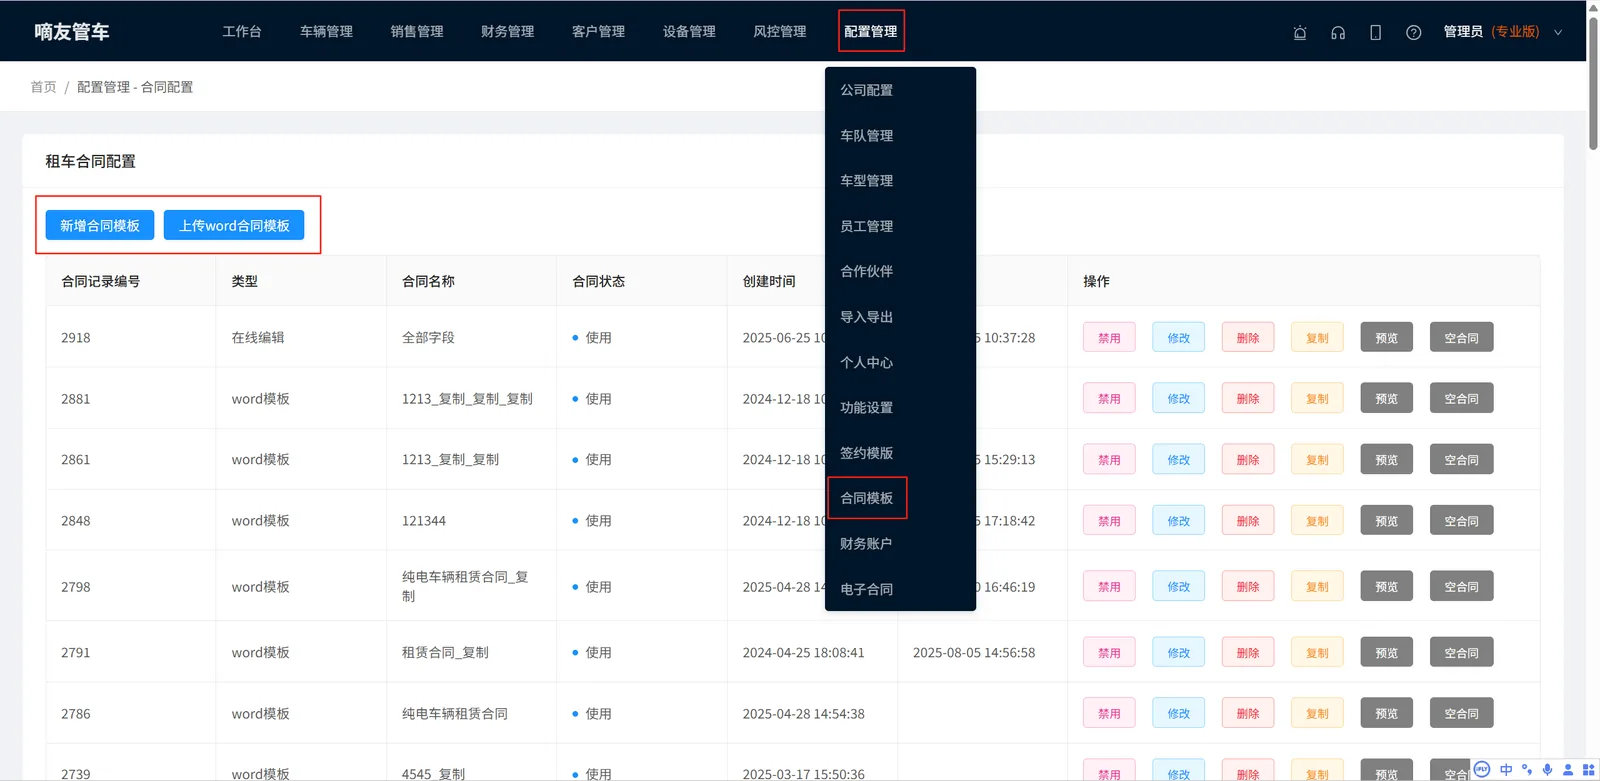Navigate to 首页 in the breadcrumb
The image size is (1600, 781).
(43, 87)
